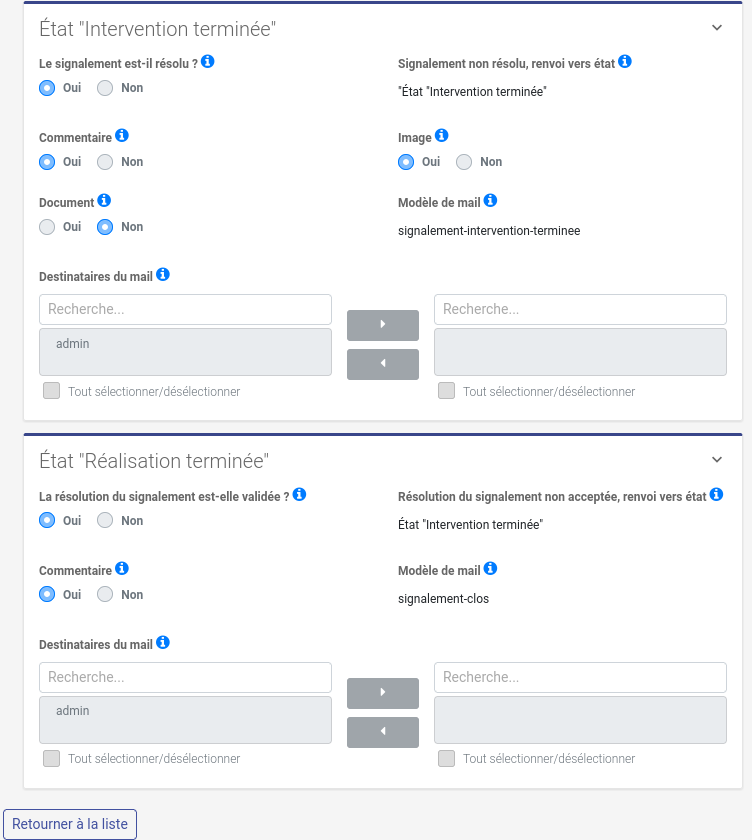752x840 pixels.
Task: Check "Tout sélectionner/désélectionner" below the admin list
Action: click(51, 390)
